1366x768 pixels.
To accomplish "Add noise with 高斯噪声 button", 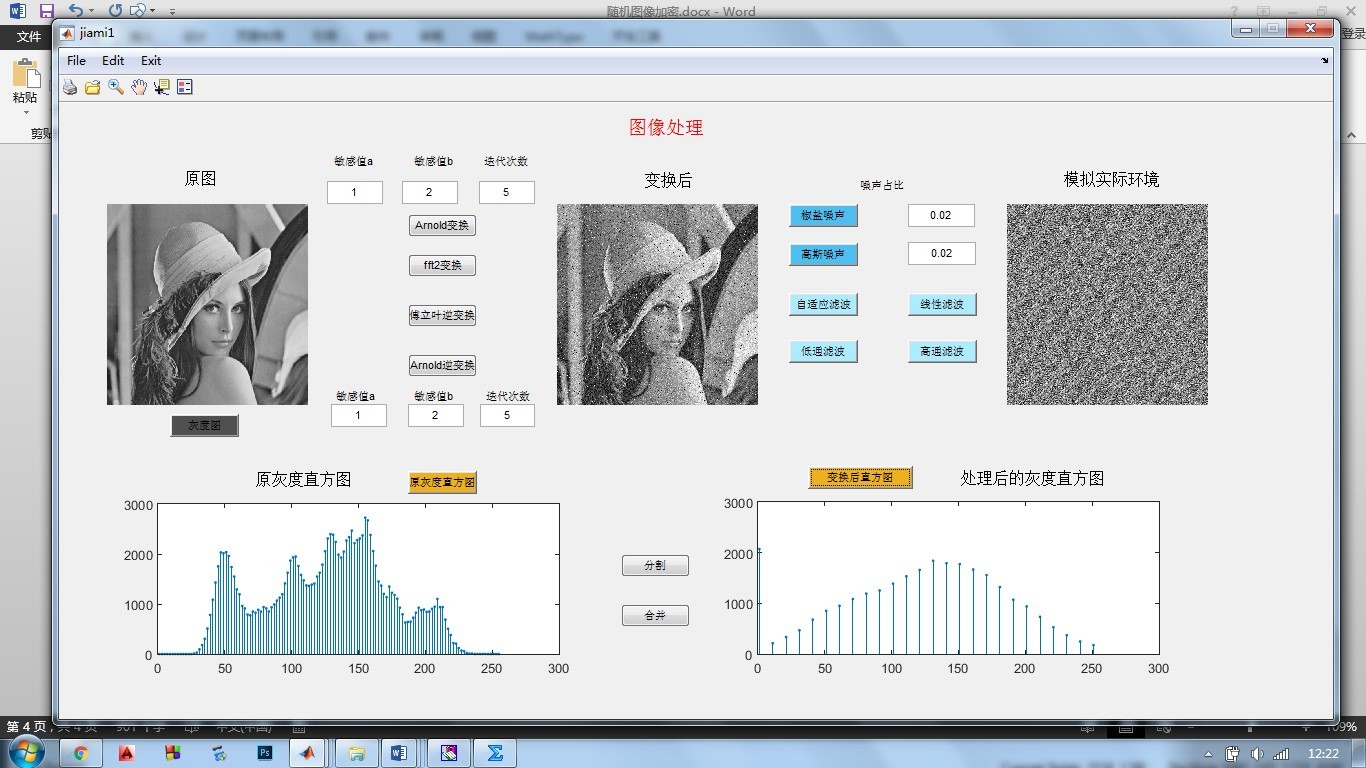I will click(x=823, y=254).
